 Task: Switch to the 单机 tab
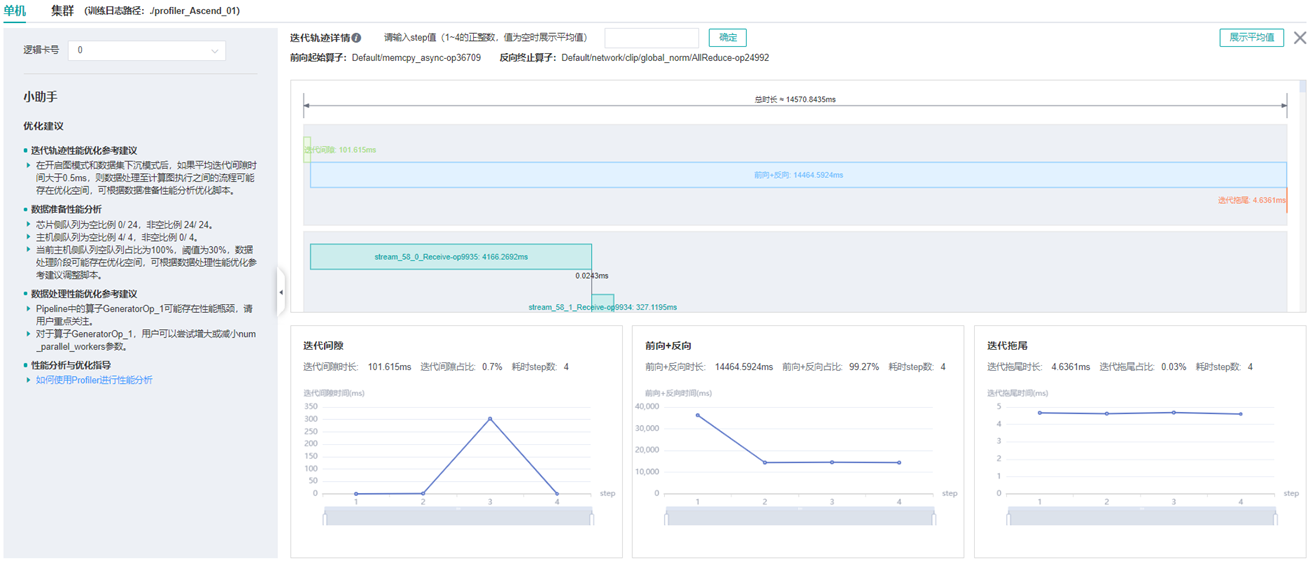pyautogui.click(x=15, y=11)
